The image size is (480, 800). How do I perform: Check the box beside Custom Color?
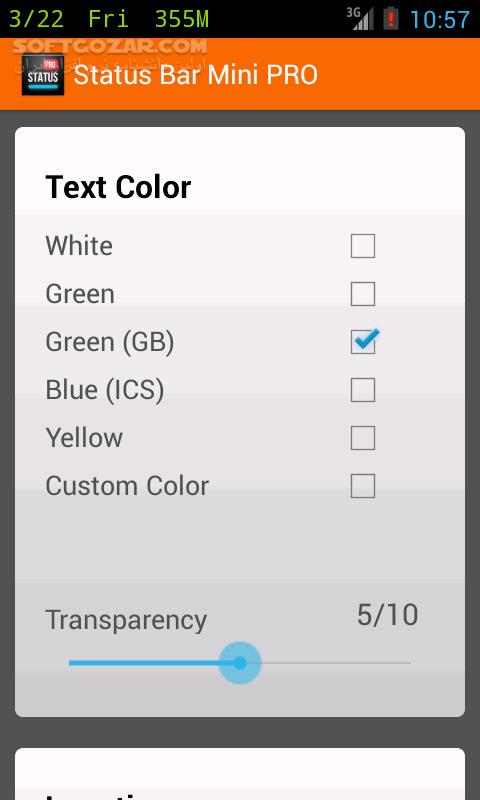tap(363, 486)
